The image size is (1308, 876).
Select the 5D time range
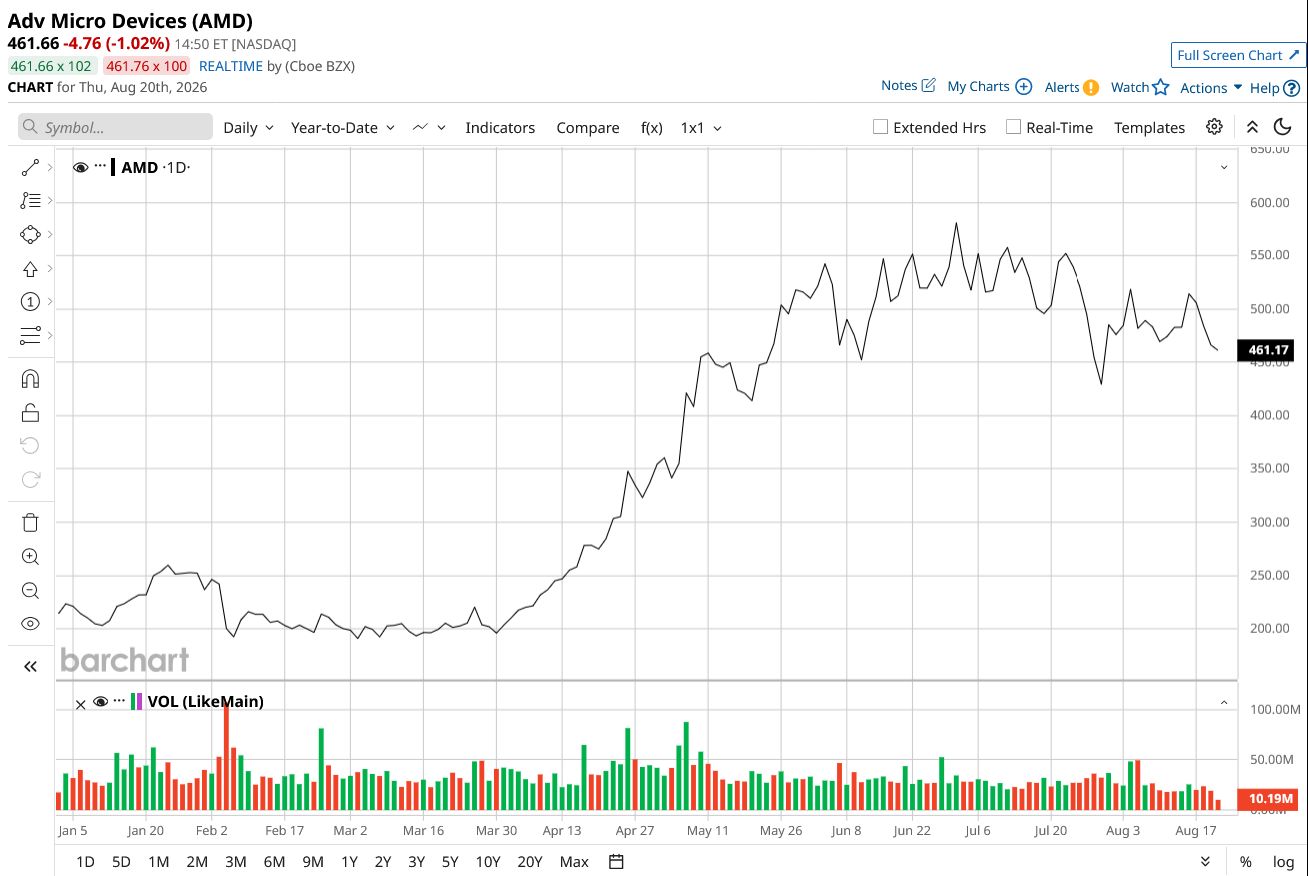pyautogui.click(x=121, y=862)
